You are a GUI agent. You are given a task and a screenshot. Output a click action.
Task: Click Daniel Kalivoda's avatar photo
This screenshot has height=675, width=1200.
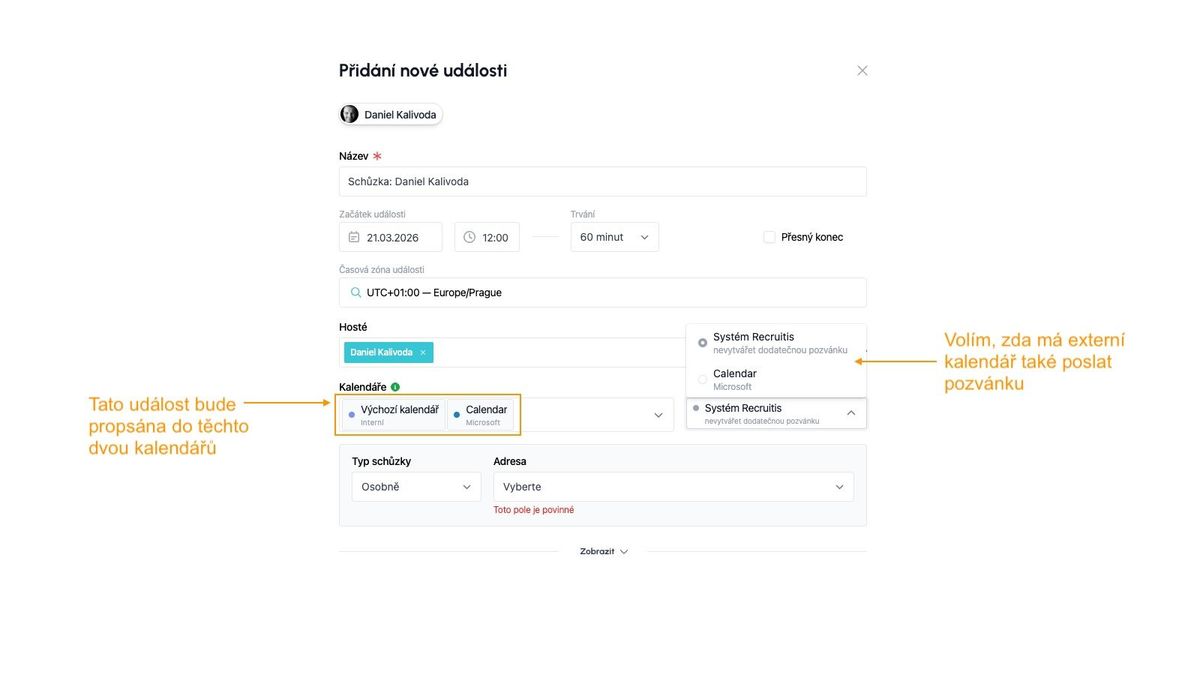(349, 114)
